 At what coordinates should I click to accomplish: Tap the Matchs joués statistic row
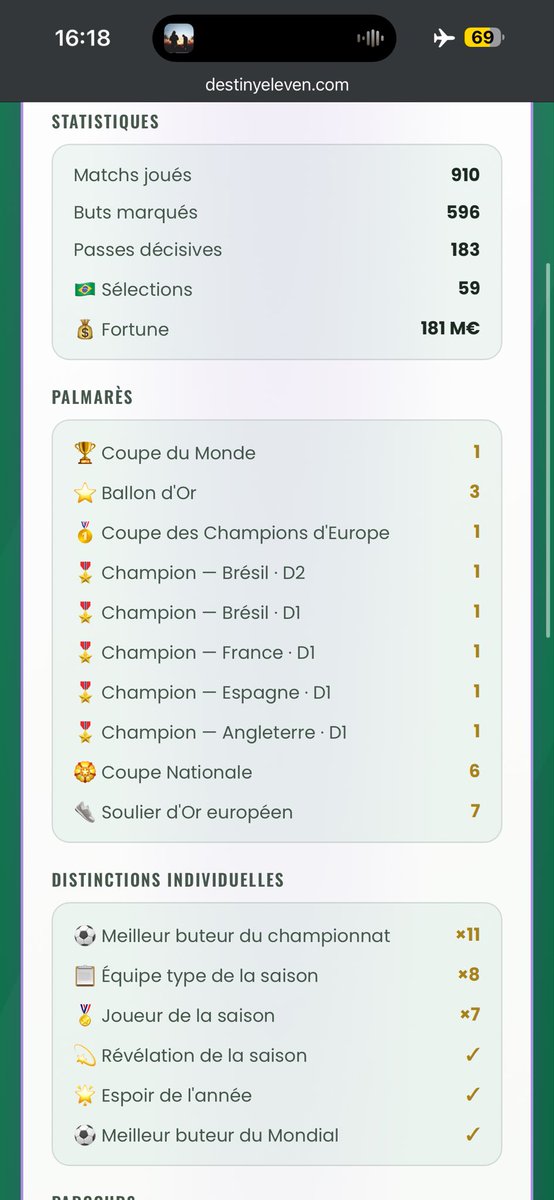[x=277, y=175]
